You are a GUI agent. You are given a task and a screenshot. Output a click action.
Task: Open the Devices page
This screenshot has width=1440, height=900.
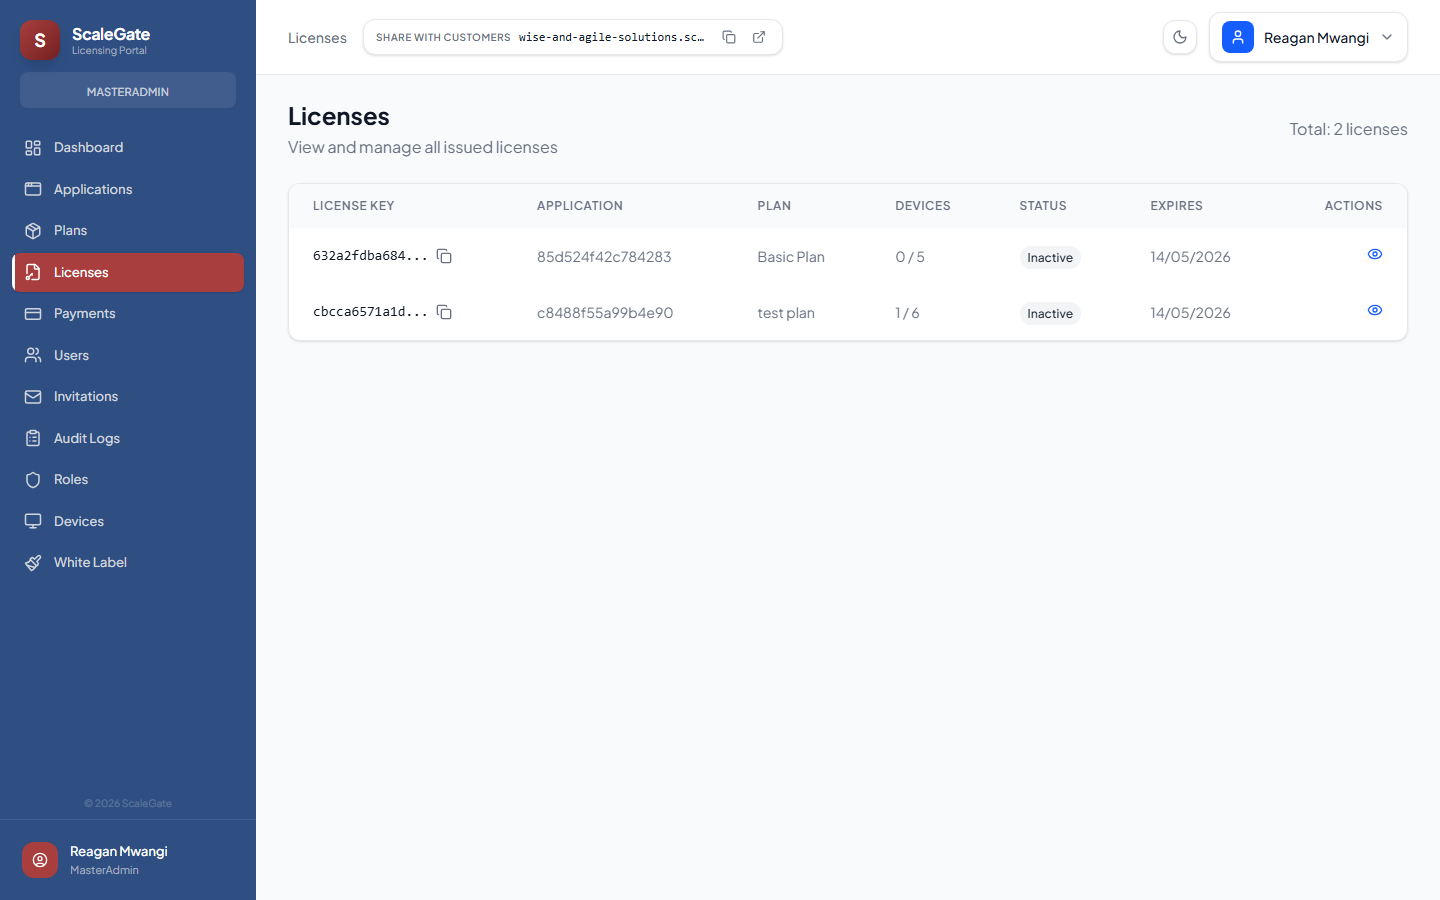[x=78, y=521]
